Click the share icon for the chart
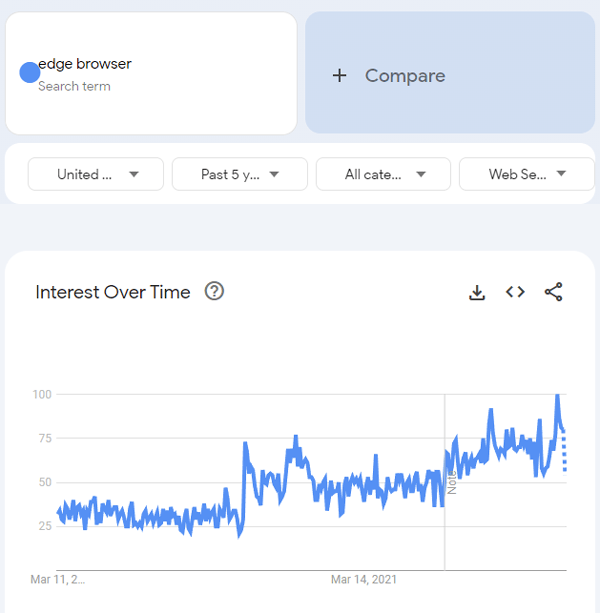 tap(553, 292)
